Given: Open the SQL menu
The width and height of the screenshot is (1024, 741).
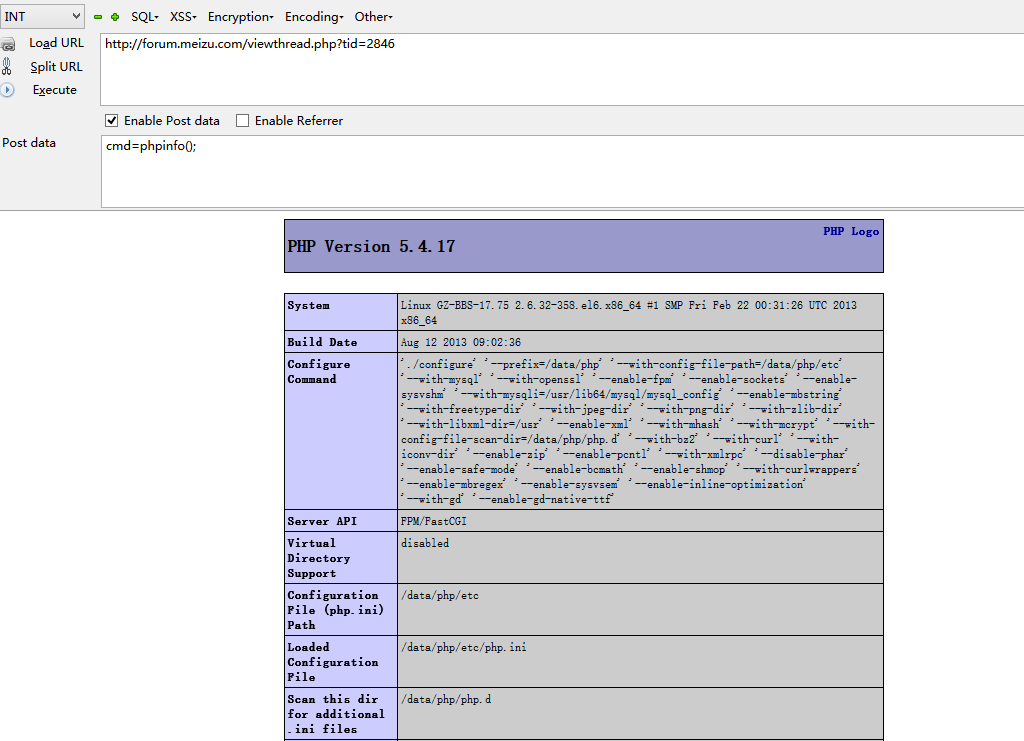Looking at the screenshot, I should click(x=144, y=17).
